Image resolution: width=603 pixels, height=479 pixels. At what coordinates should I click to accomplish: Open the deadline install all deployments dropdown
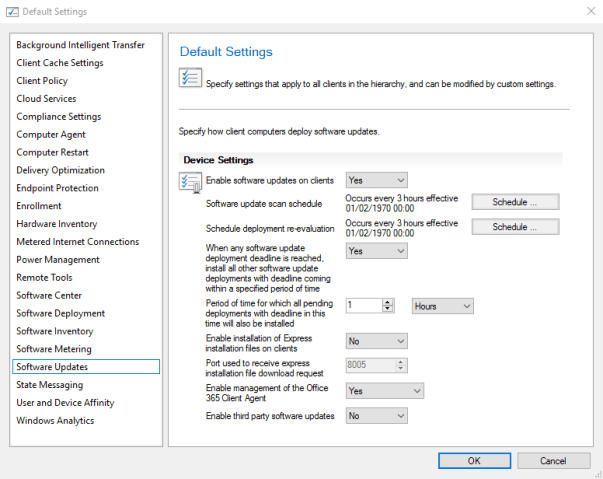tap(376, 251)
